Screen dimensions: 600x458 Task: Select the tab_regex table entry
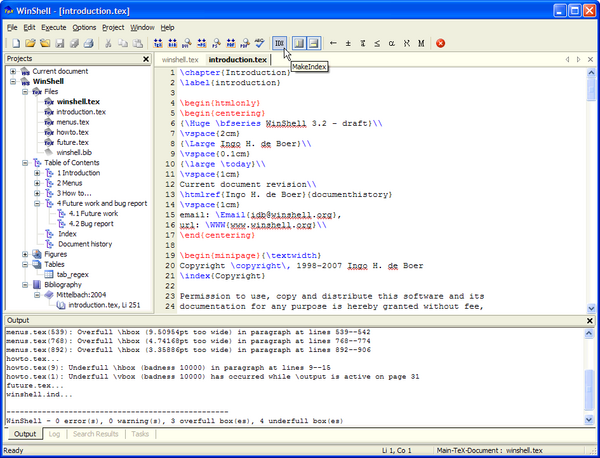point(73,275)
